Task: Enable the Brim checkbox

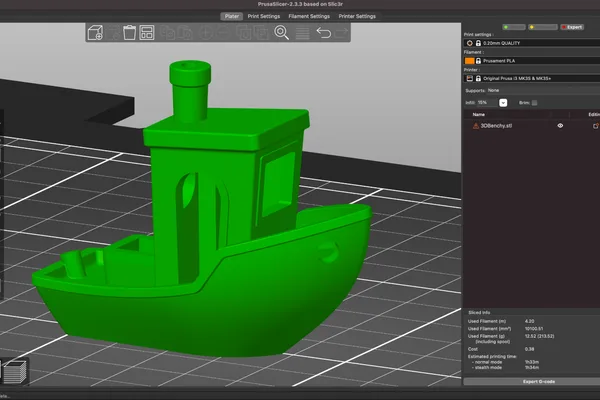Action: [x=535, y=103]
